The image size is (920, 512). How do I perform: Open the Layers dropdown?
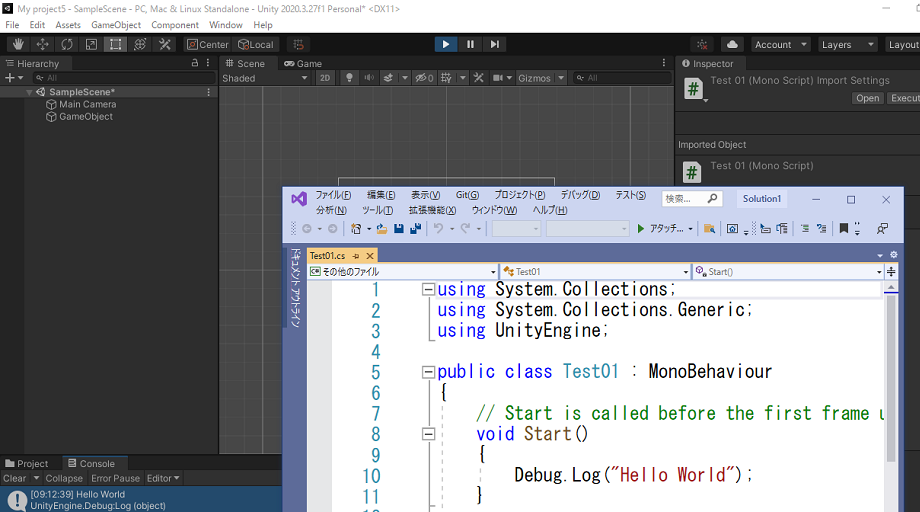(847, 45)
